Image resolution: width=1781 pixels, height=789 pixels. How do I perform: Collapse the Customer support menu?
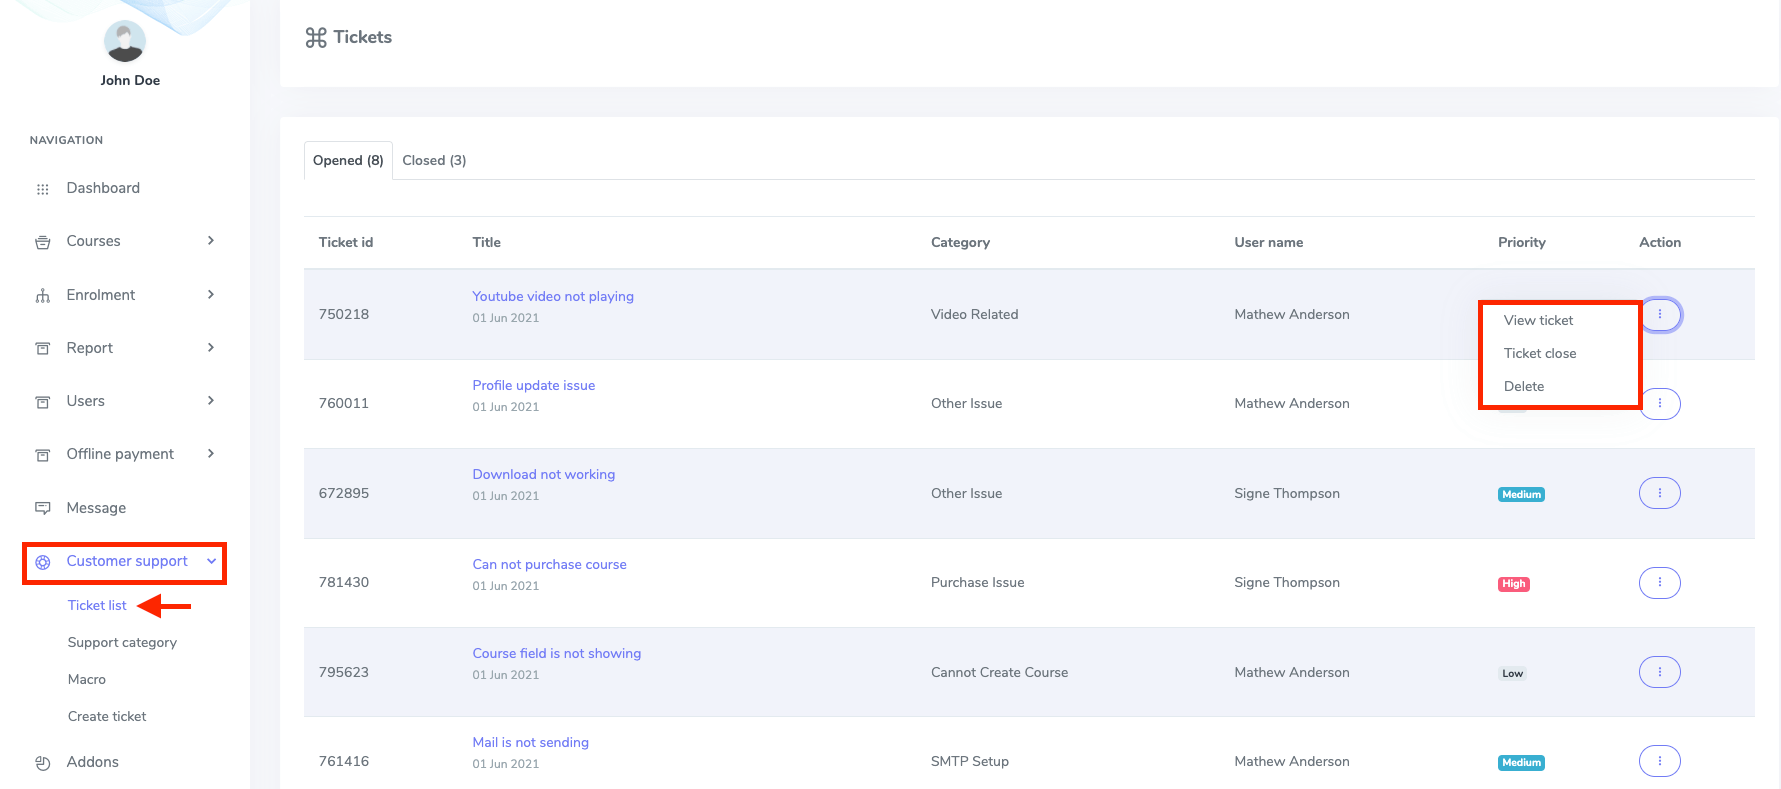(211, 562)
